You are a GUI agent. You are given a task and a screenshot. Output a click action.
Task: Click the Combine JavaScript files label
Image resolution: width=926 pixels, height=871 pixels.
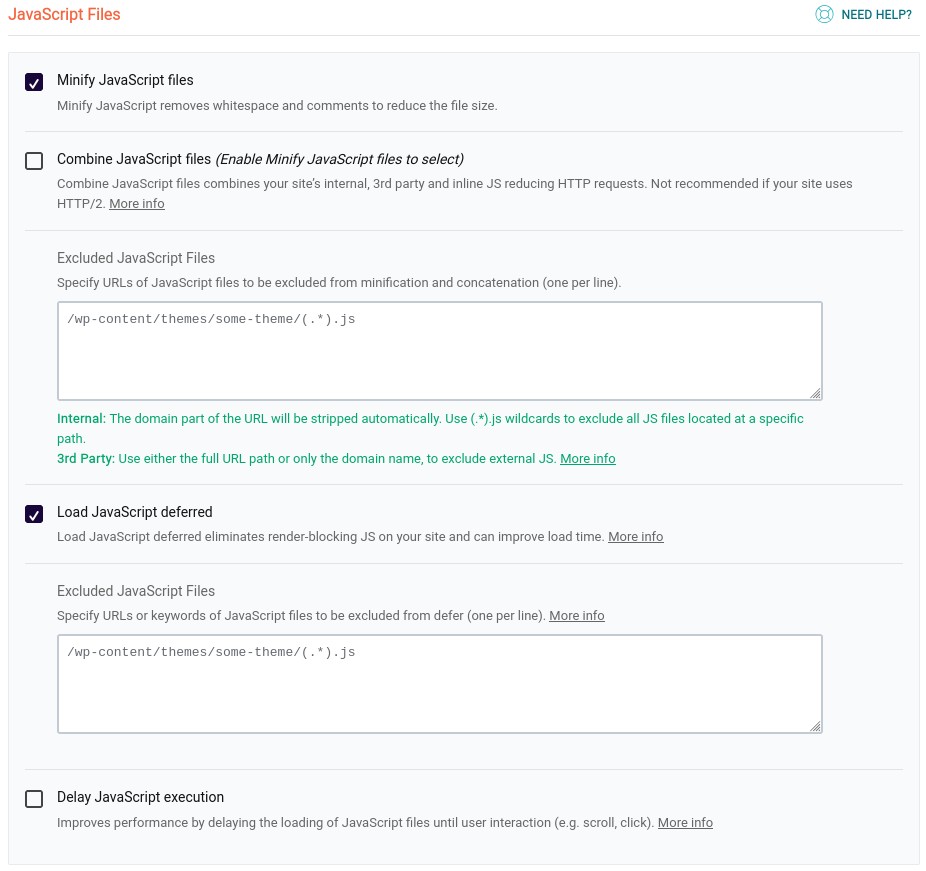pyautogui.click(x=134, y=159)
